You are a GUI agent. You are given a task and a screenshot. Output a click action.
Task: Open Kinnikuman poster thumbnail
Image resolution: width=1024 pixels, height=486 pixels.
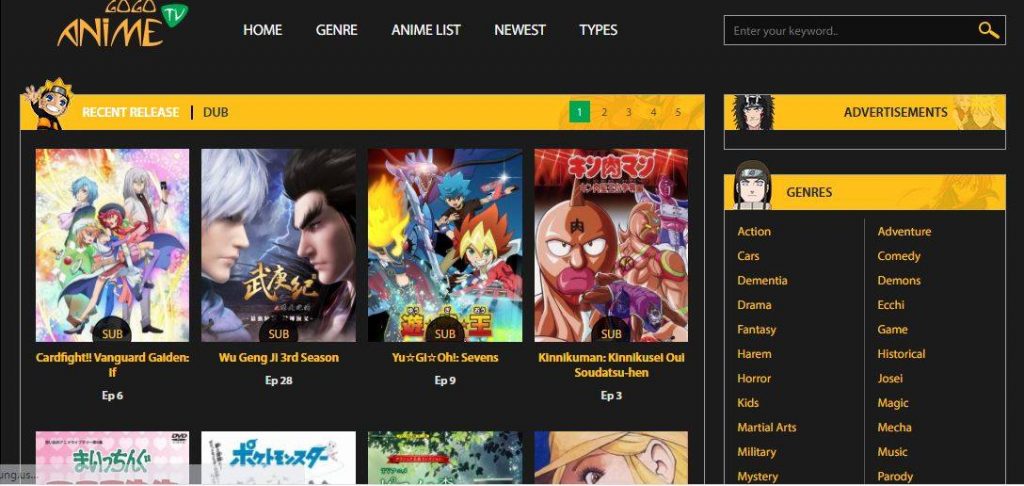tap(611, 245)
